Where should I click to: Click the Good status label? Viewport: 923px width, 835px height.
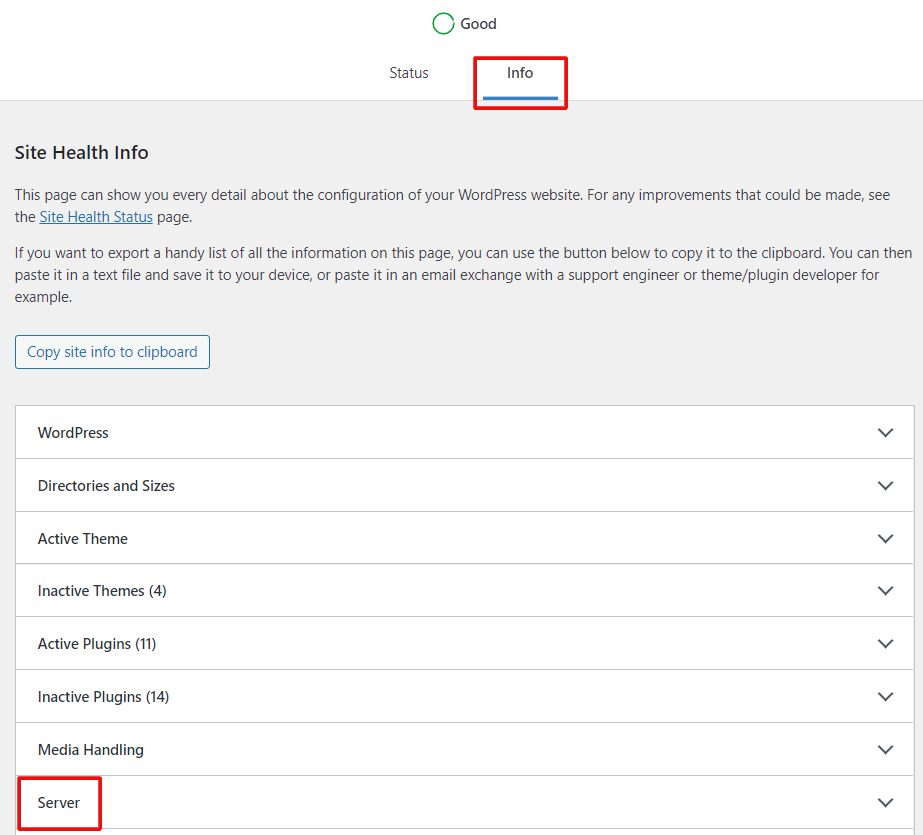478,24
